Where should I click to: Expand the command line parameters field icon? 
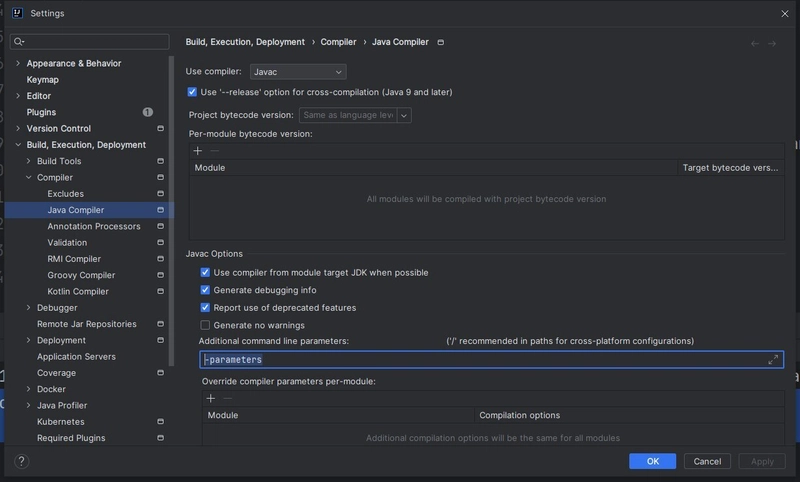(x=773, y=360)
